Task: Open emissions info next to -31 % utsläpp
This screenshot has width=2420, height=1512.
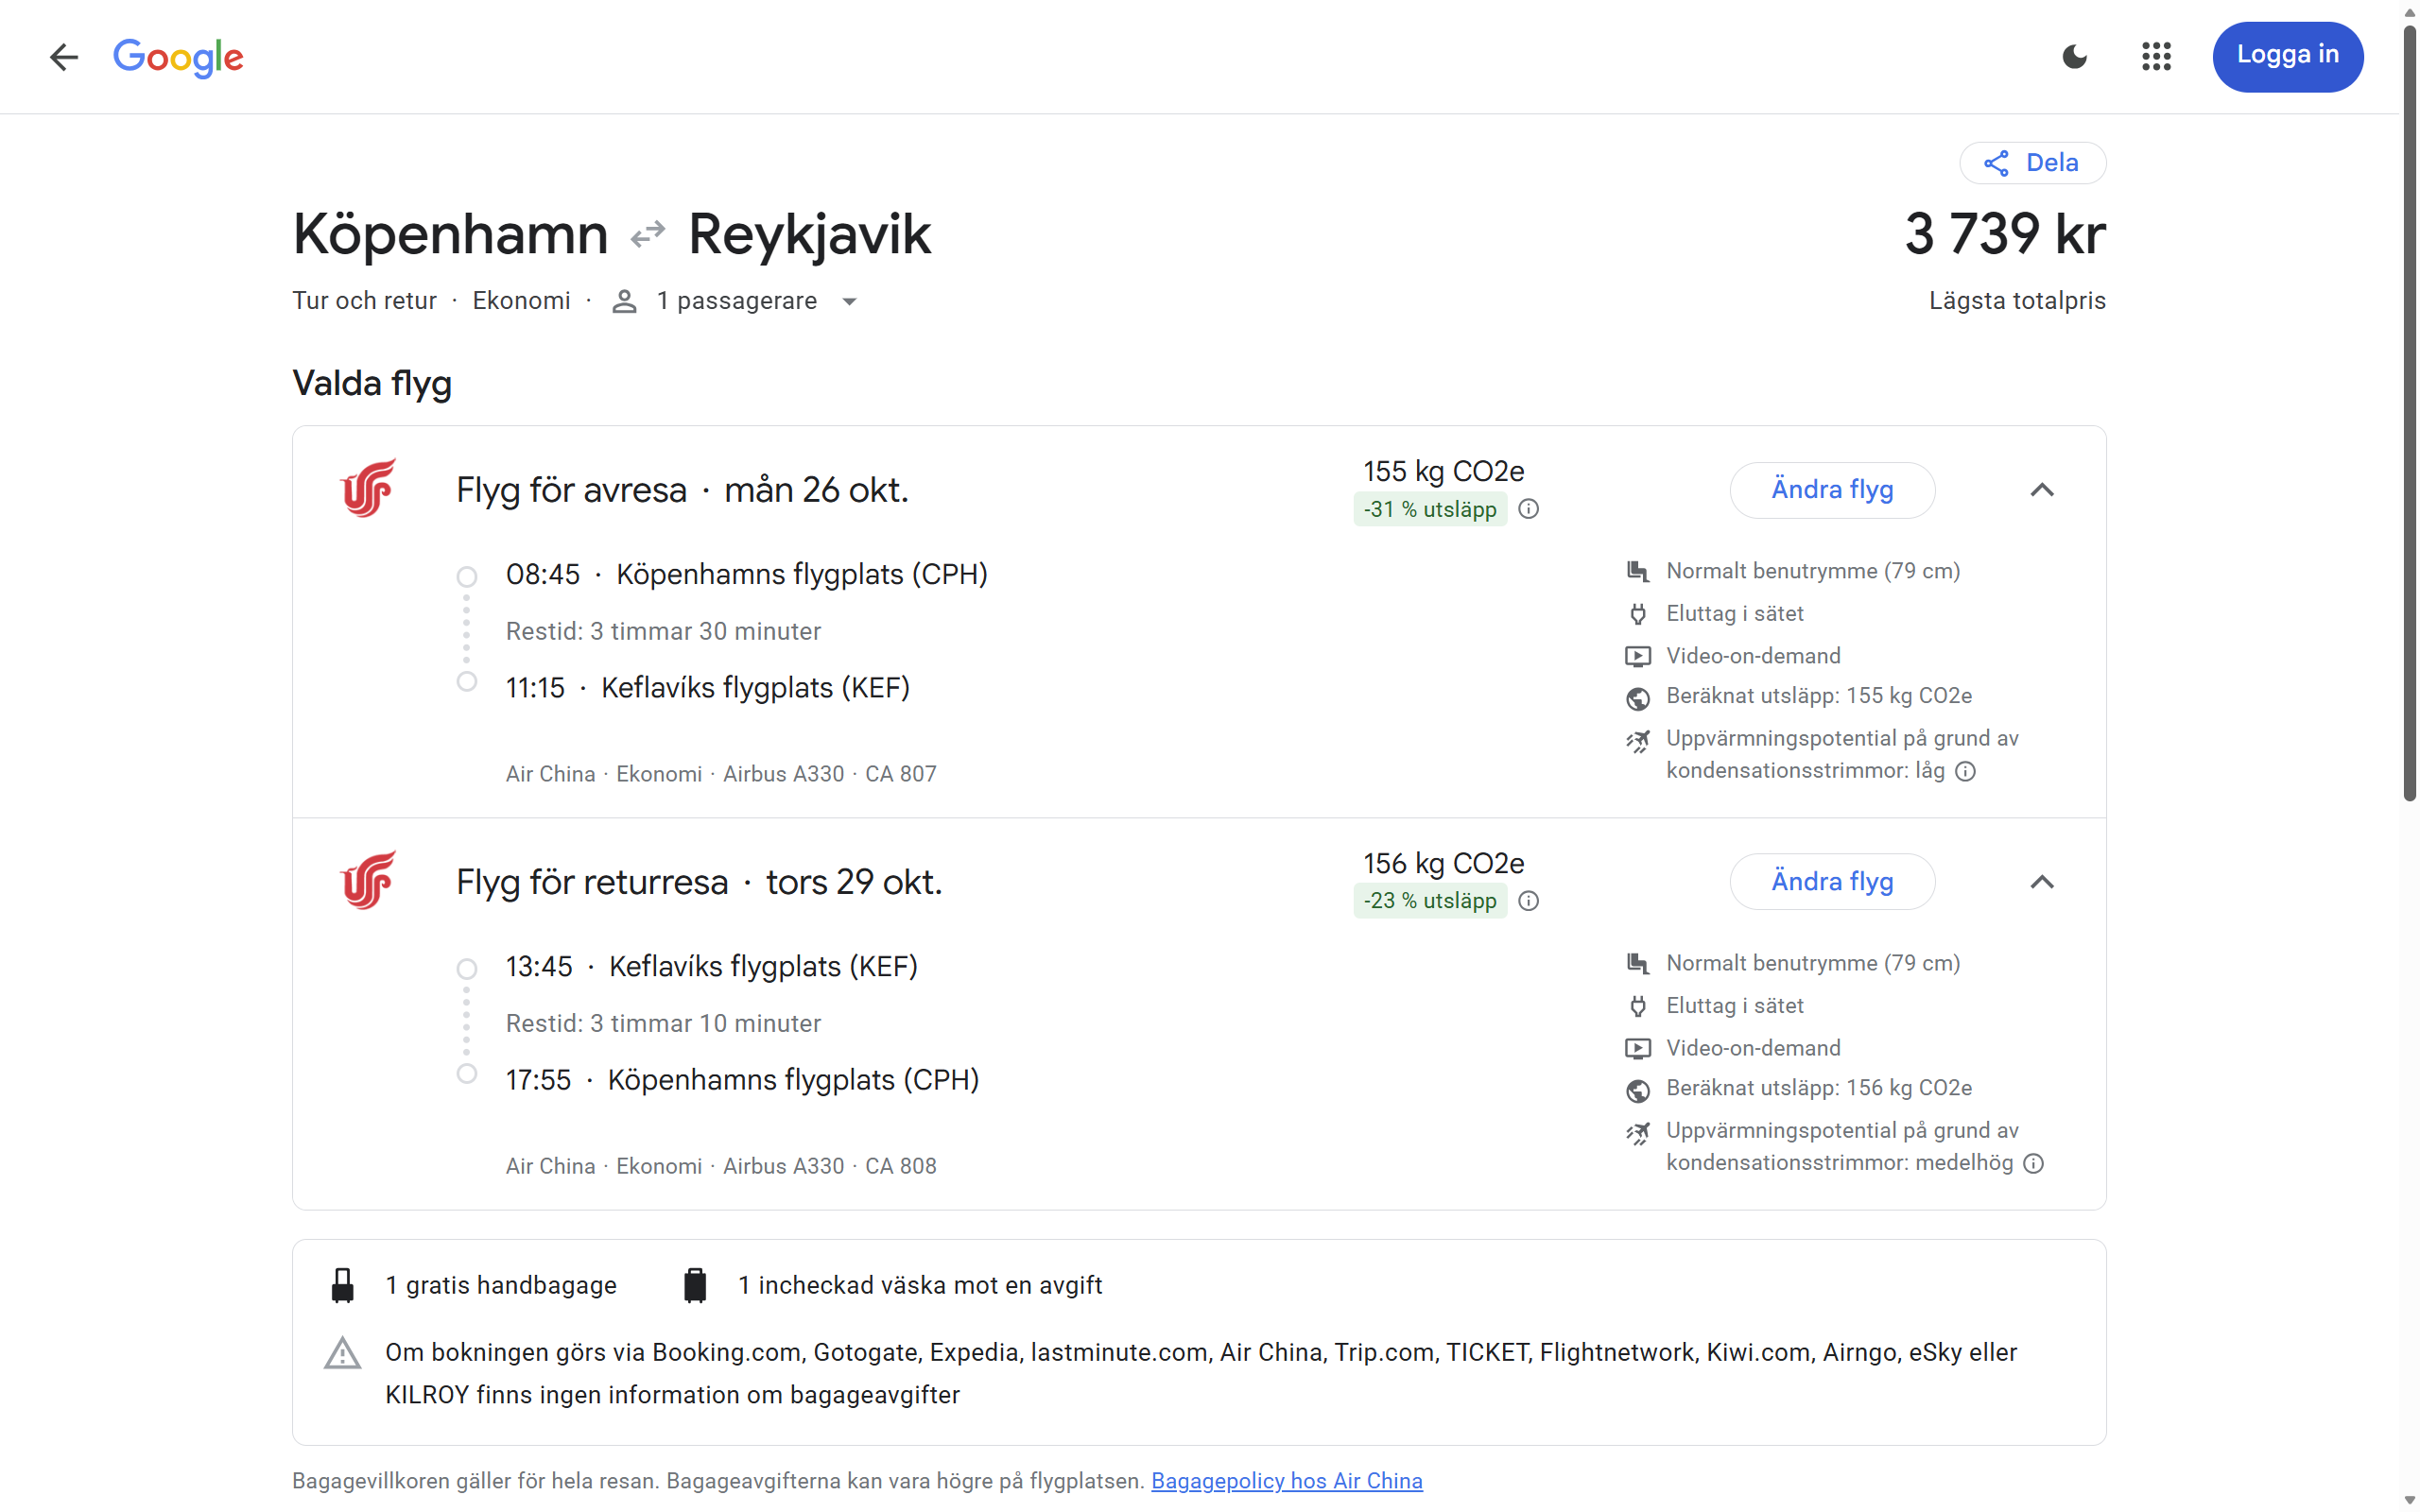Action: pyautogui.click(x=1528, y=509)
